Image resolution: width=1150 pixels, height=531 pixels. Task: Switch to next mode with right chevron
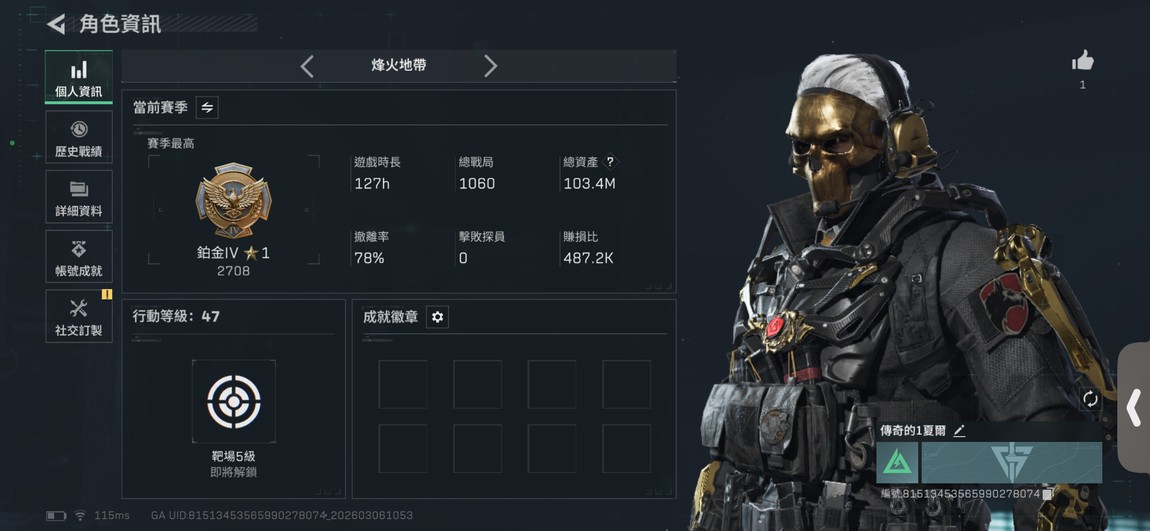tap(490, 66)
